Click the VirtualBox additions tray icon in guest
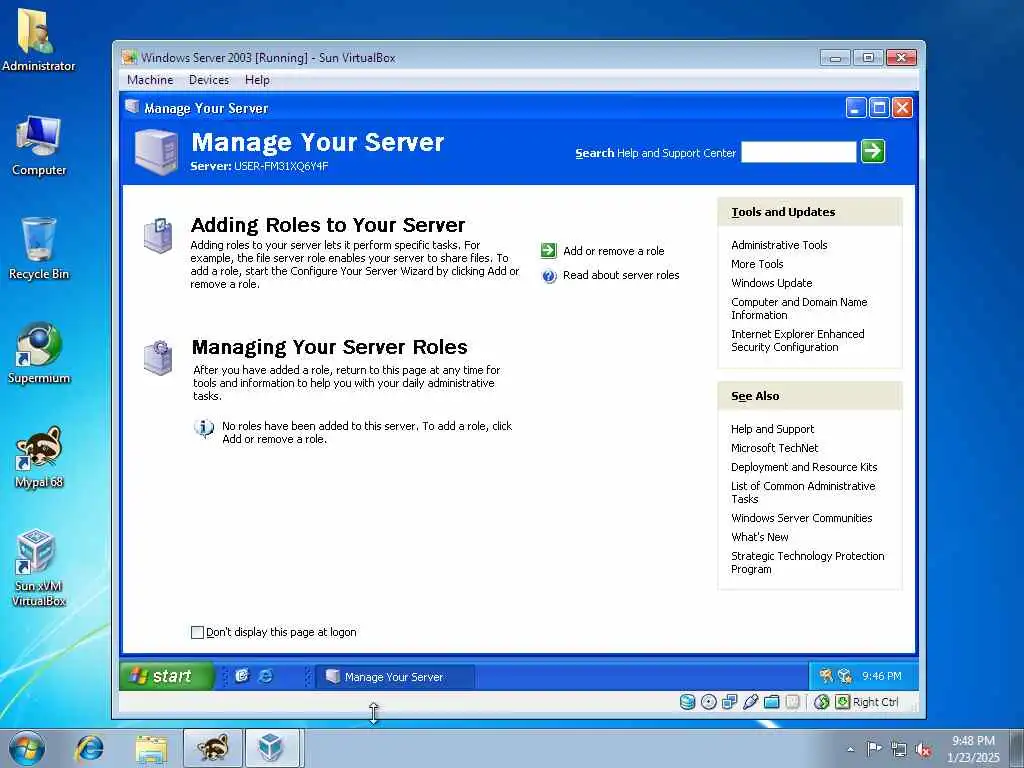This screenshot has height=768, width=1024. coord(845,676)
